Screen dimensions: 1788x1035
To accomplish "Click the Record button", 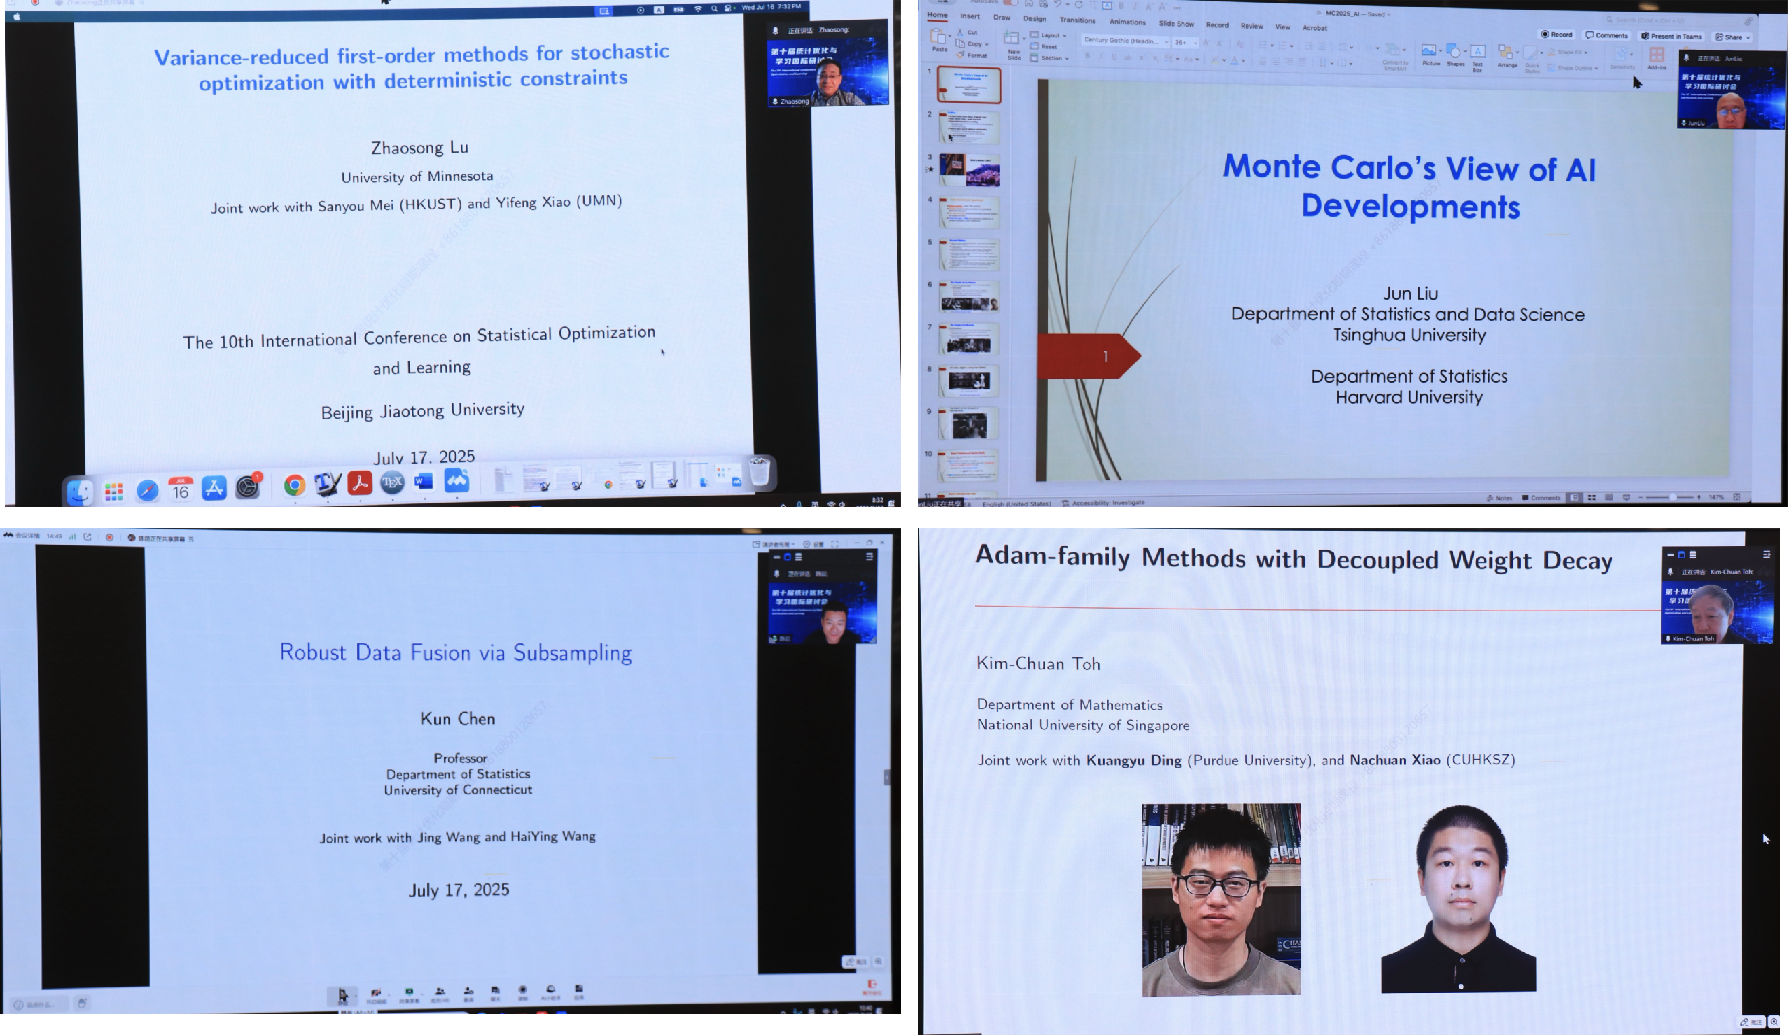I will click(x=1557, y=35).
